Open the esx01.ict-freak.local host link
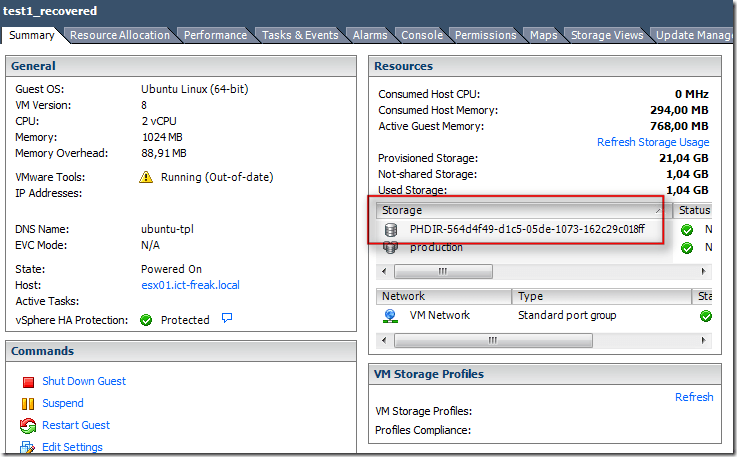The height and width of the screenshot is (457, 737). 190,285
